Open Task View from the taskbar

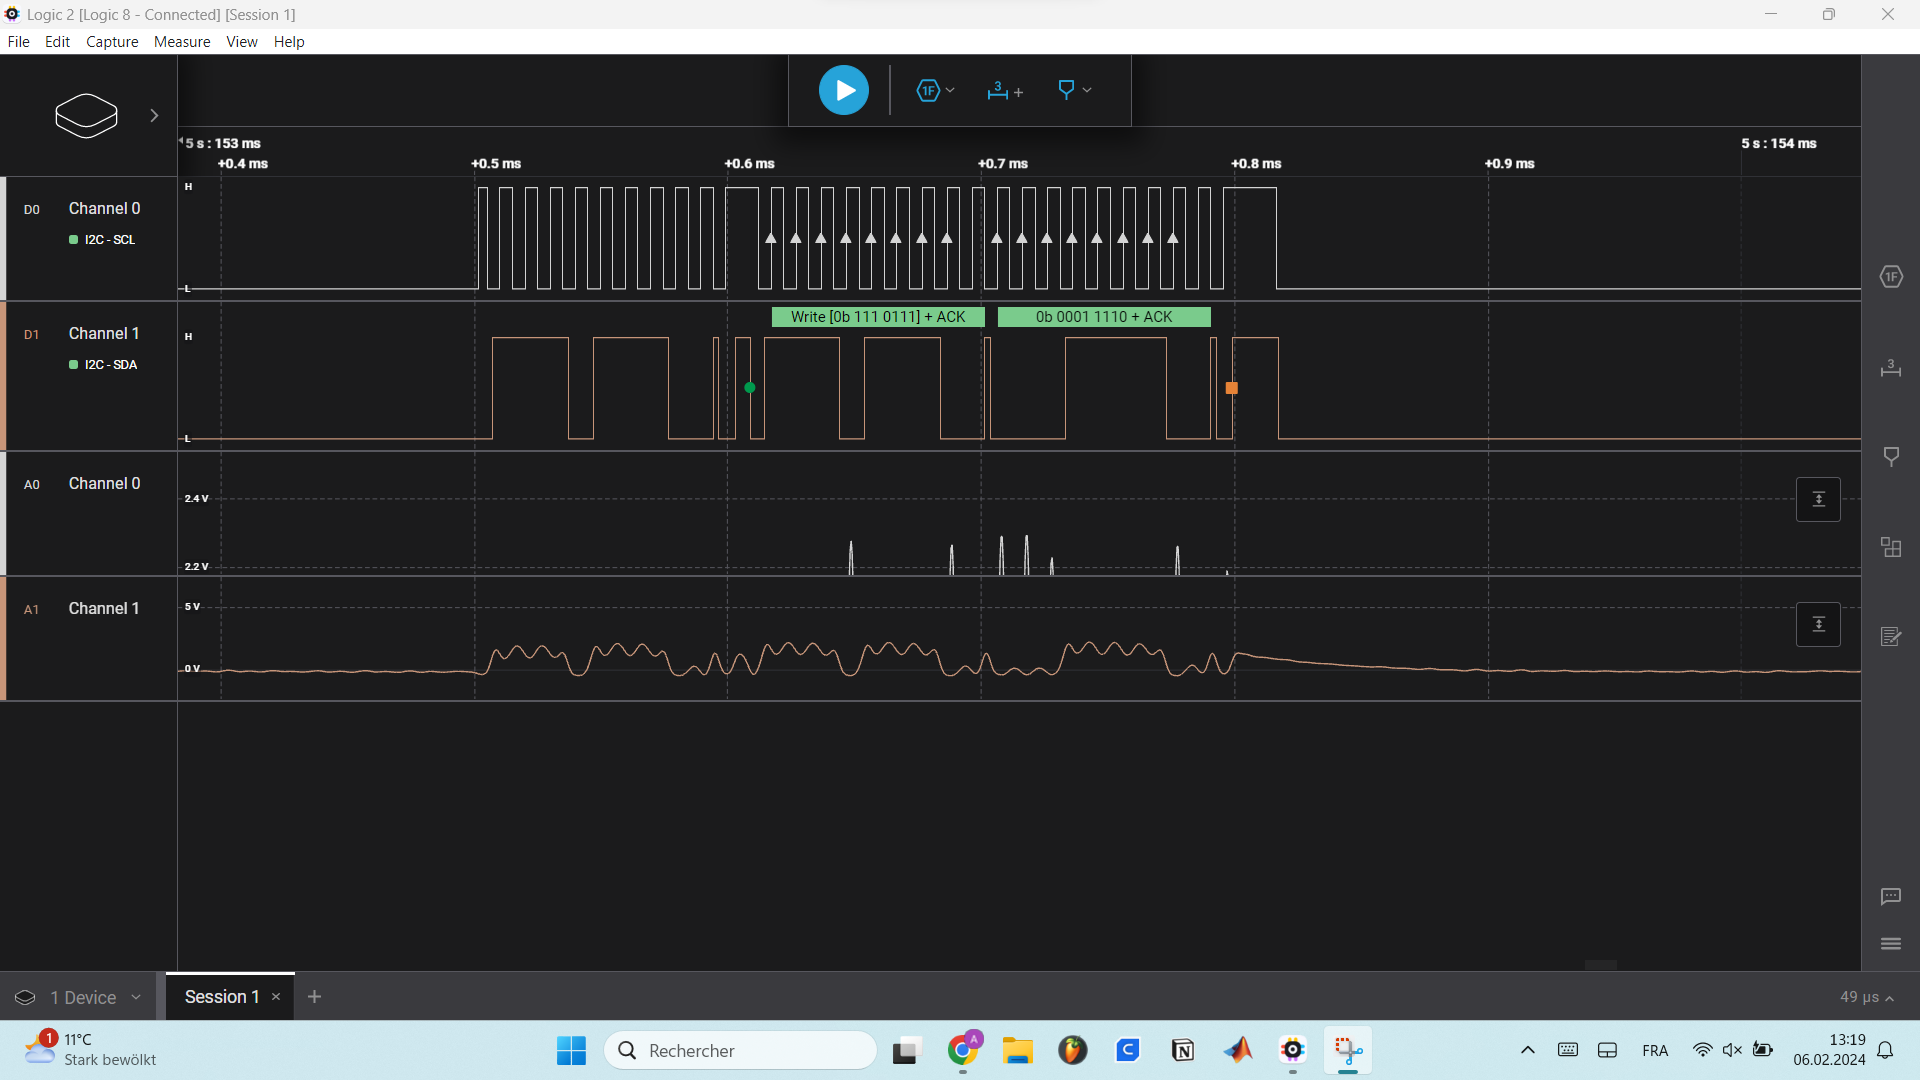(x=906, y=1050)
